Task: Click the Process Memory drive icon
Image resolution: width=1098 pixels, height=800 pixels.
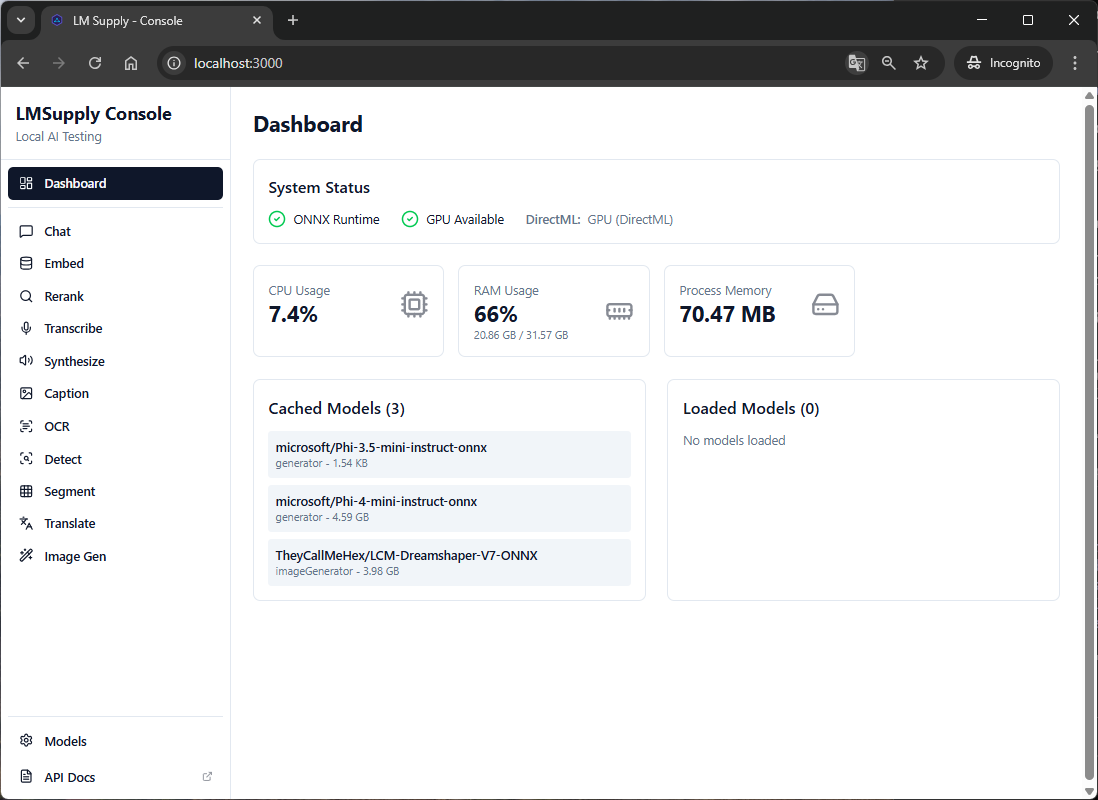Action: (825, 305)
